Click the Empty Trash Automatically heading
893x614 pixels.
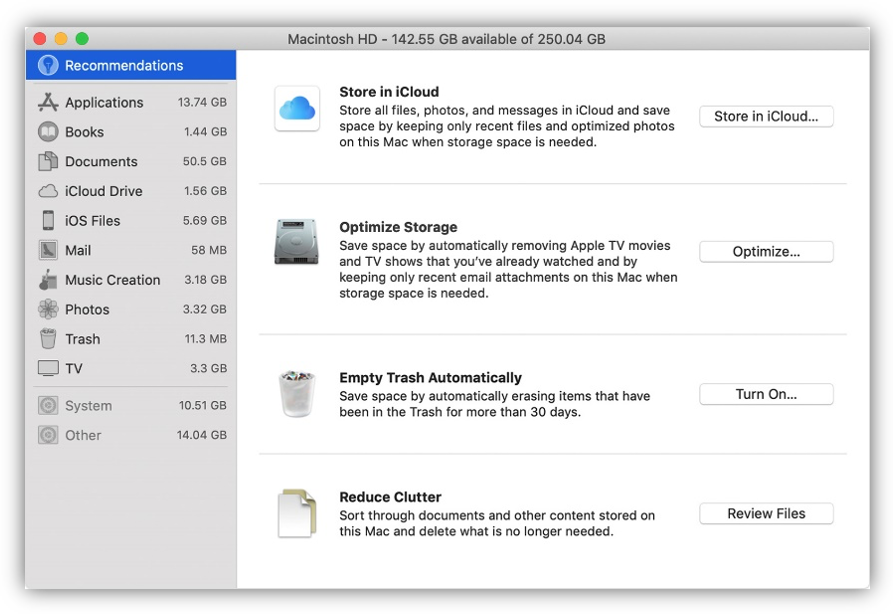[431, 378]
